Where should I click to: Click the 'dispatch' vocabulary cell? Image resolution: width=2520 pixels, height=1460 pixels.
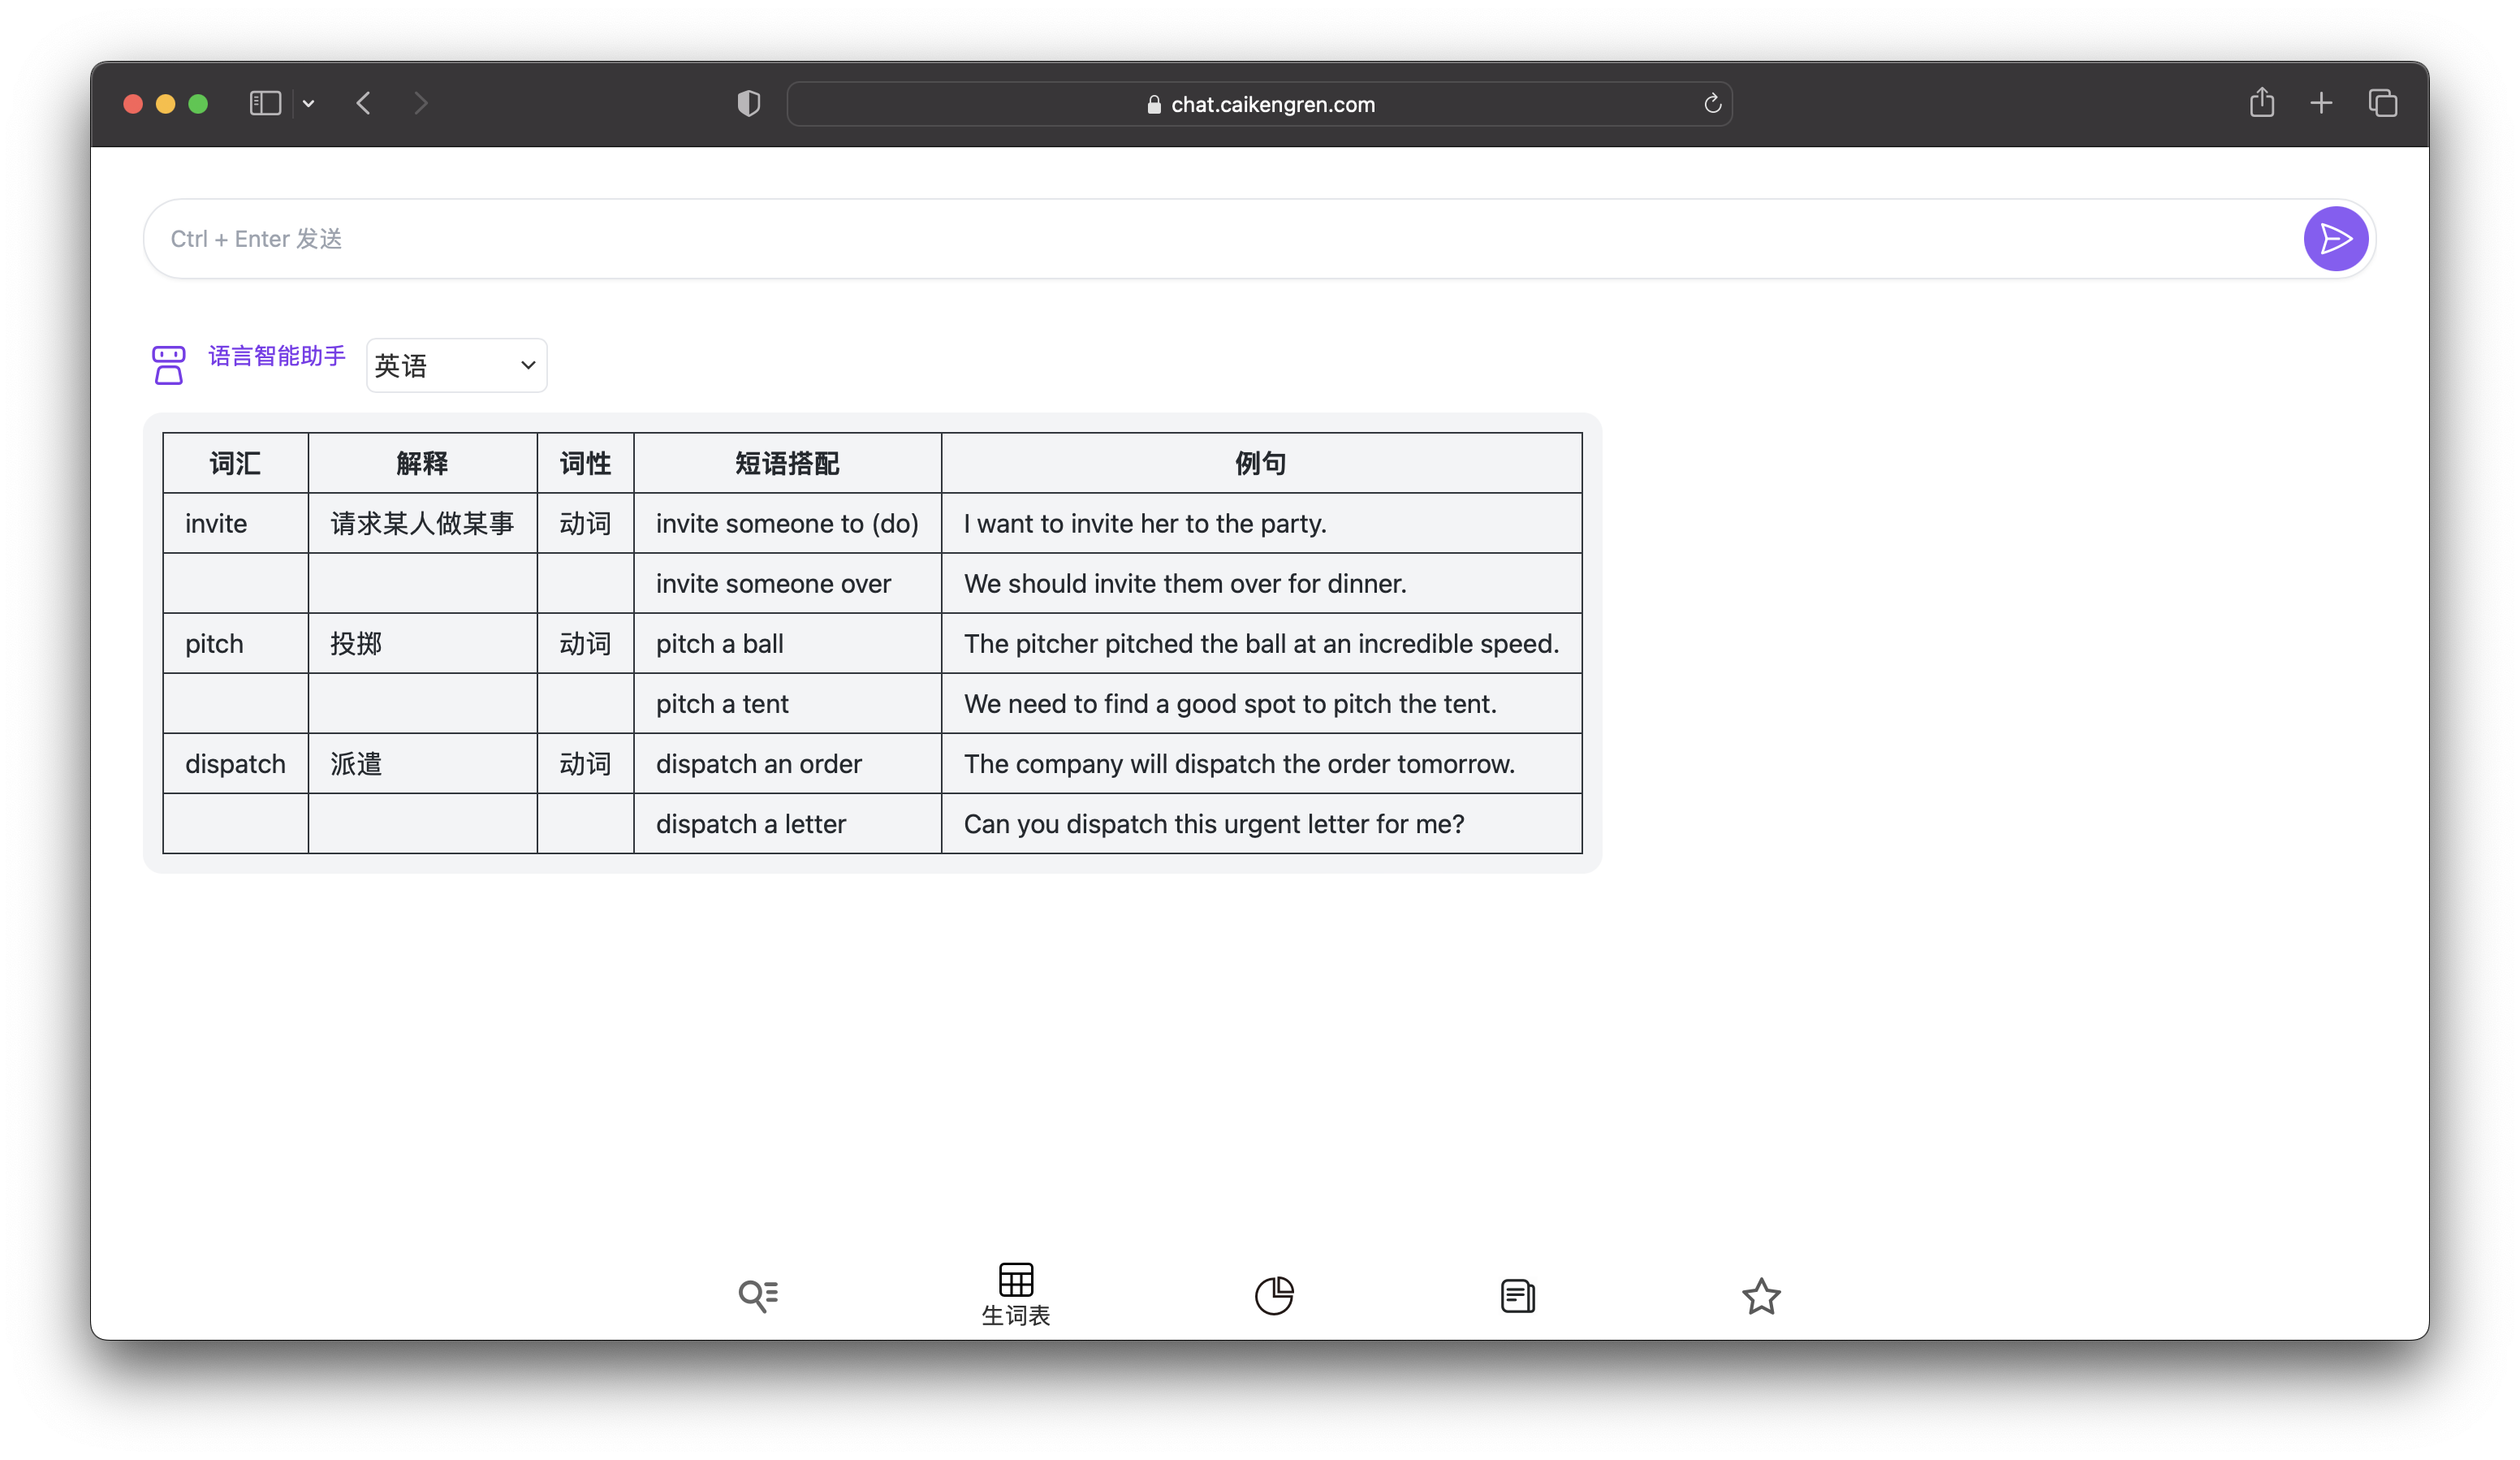coord(235,764)
